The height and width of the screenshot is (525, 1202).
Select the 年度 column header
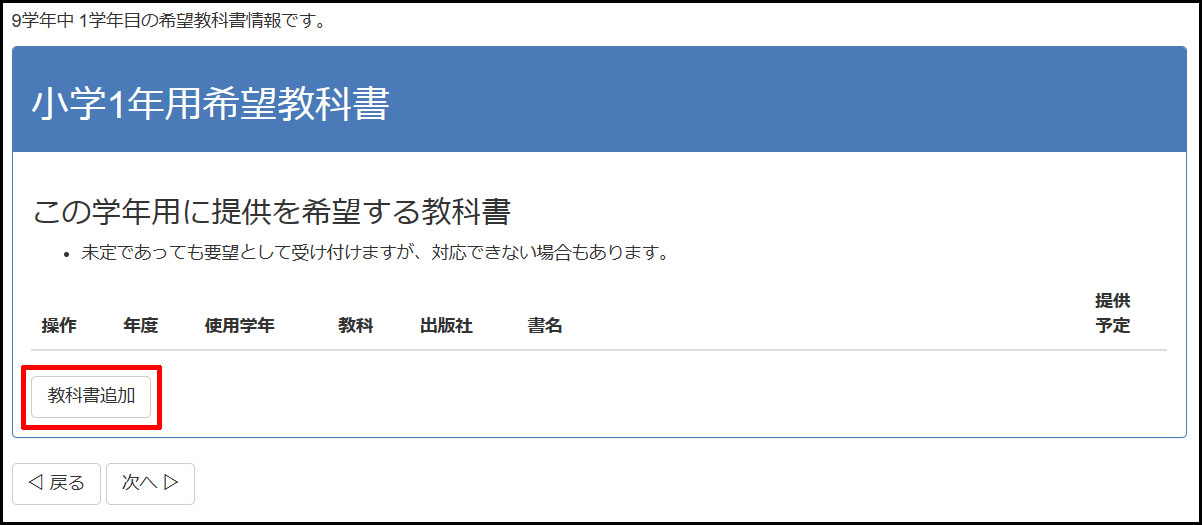tap(141, 326)
